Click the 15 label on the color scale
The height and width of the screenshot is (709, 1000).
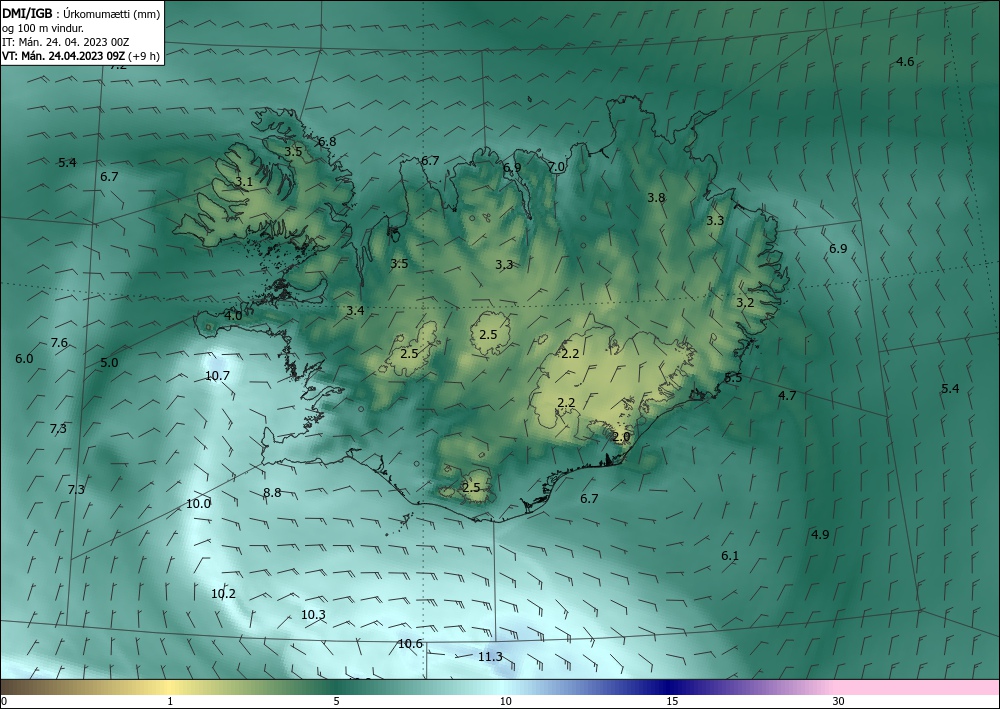[672, 701]
